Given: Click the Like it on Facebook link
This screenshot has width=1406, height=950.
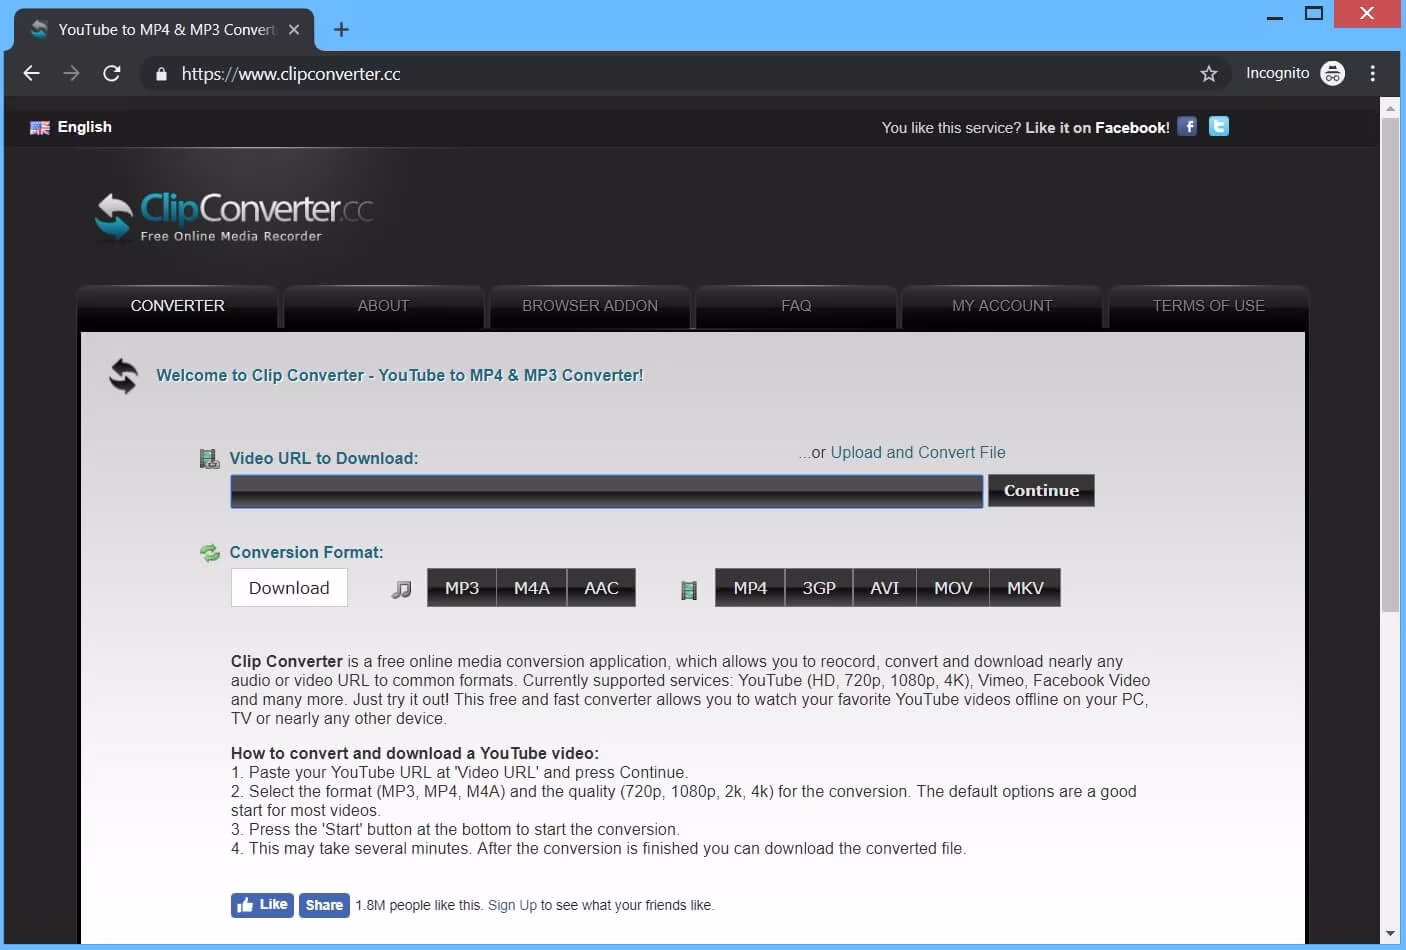Looking at the screenshot, I should tap(1097, 128).
